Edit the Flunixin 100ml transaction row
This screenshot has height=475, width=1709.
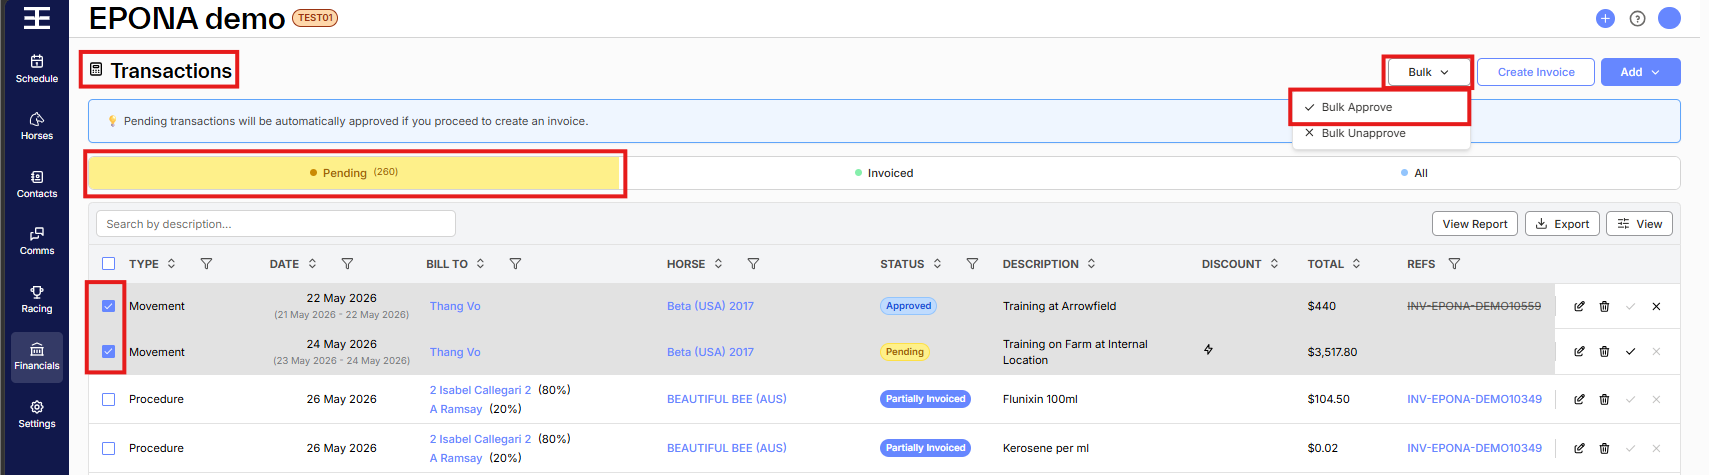[1579, 399]
